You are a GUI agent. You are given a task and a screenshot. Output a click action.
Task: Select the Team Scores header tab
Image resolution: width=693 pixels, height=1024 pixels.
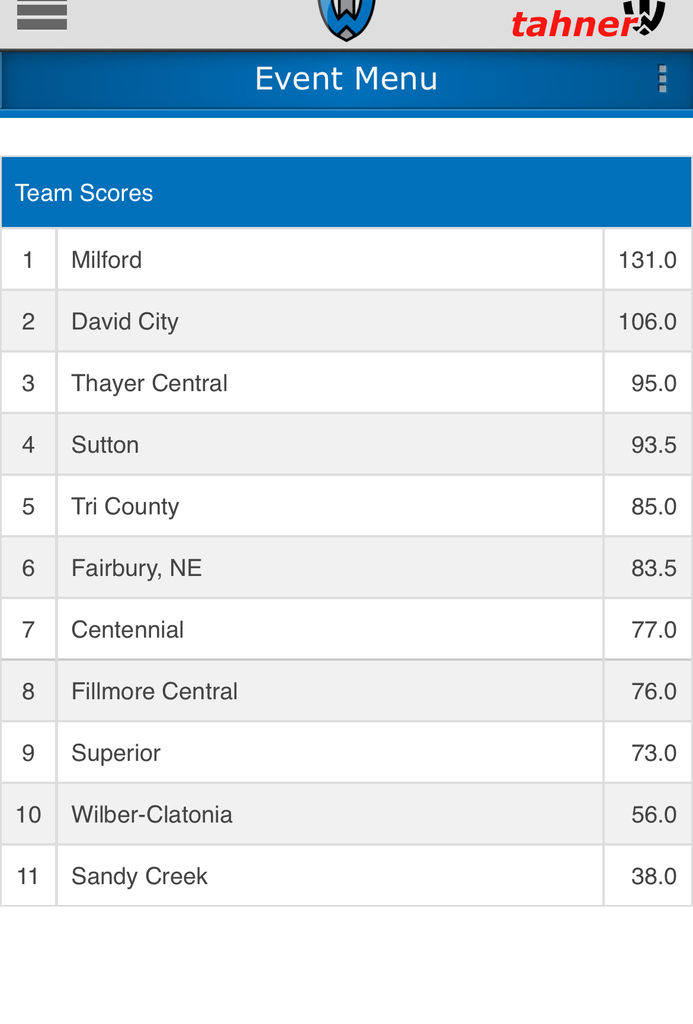84,192
